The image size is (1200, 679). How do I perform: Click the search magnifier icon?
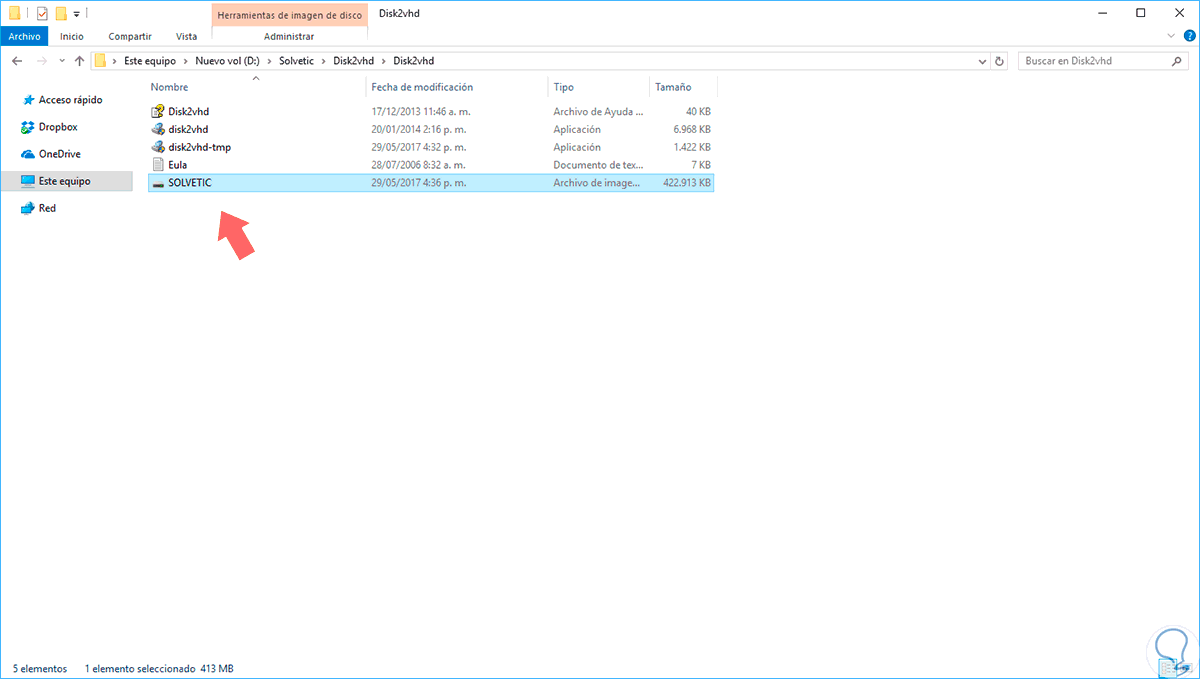(1178, 61)
